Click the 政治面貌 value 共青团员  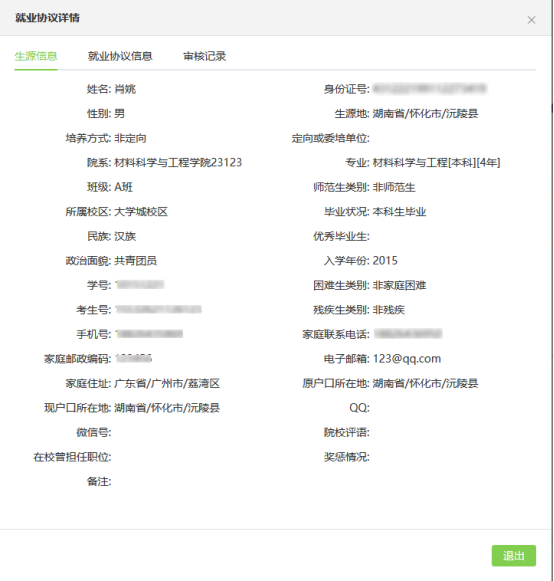click(136, 261)
